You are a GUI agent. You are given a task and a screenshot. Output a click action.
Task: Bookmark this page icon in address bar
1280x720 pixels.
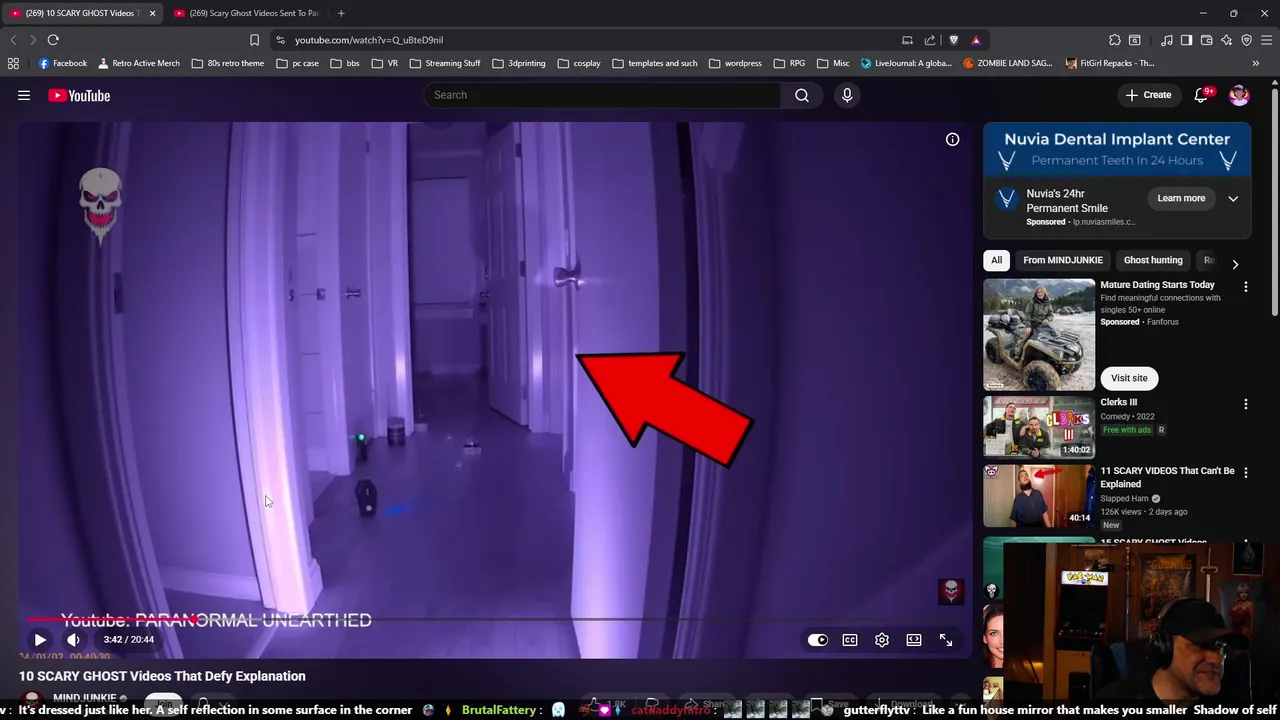254,40
